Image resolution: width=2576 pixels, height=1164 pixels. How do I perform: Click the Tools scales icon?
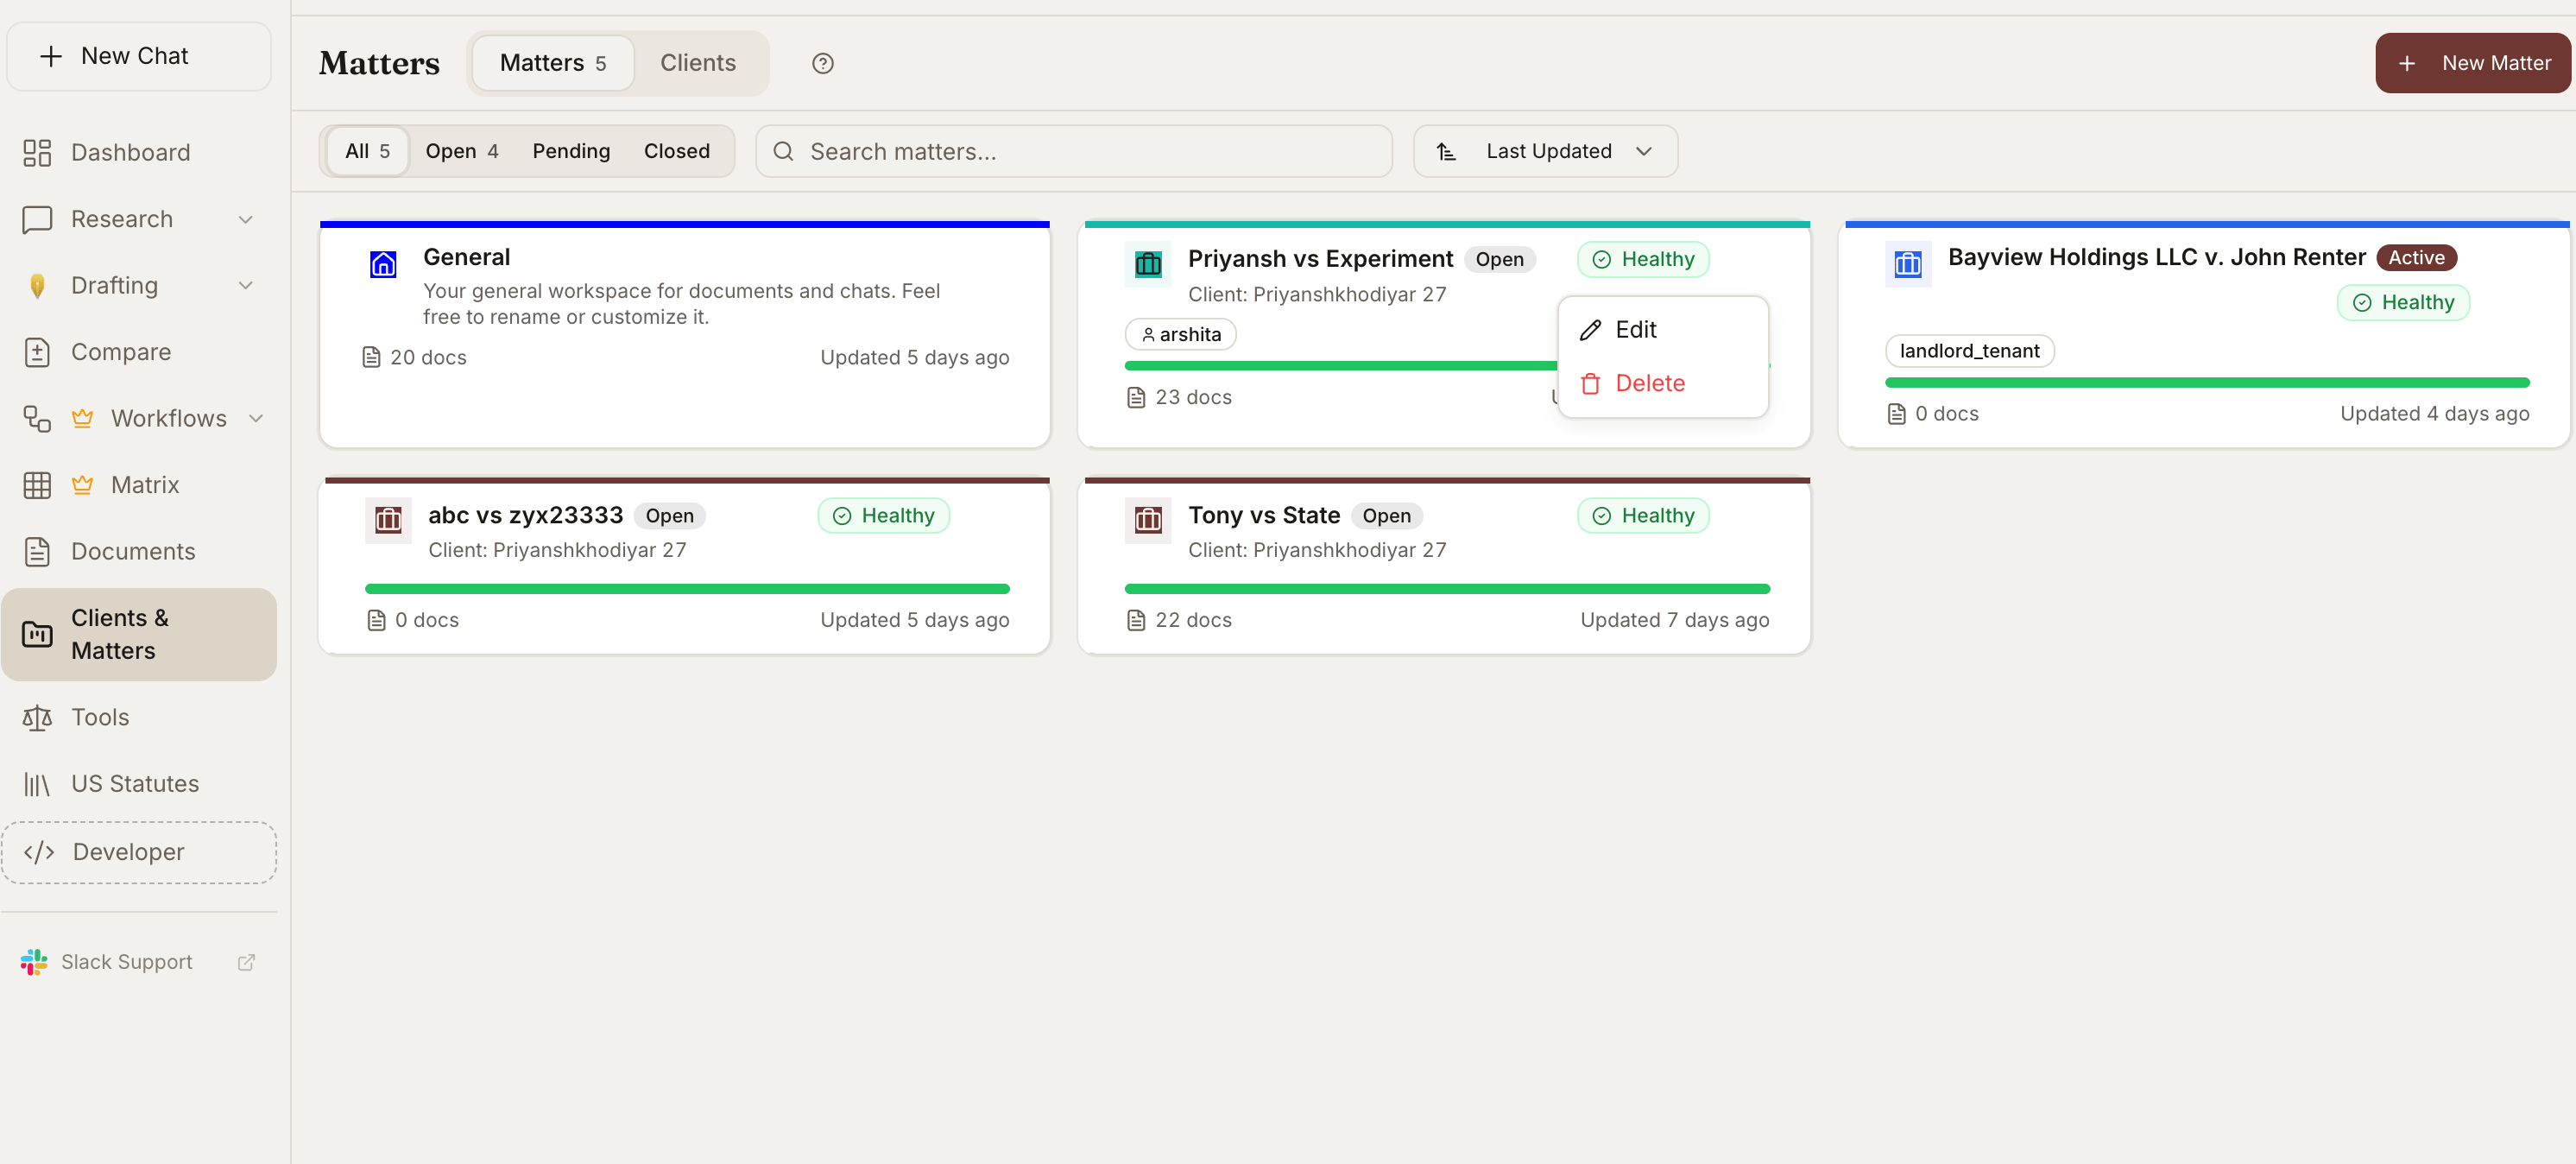point(37,717)
